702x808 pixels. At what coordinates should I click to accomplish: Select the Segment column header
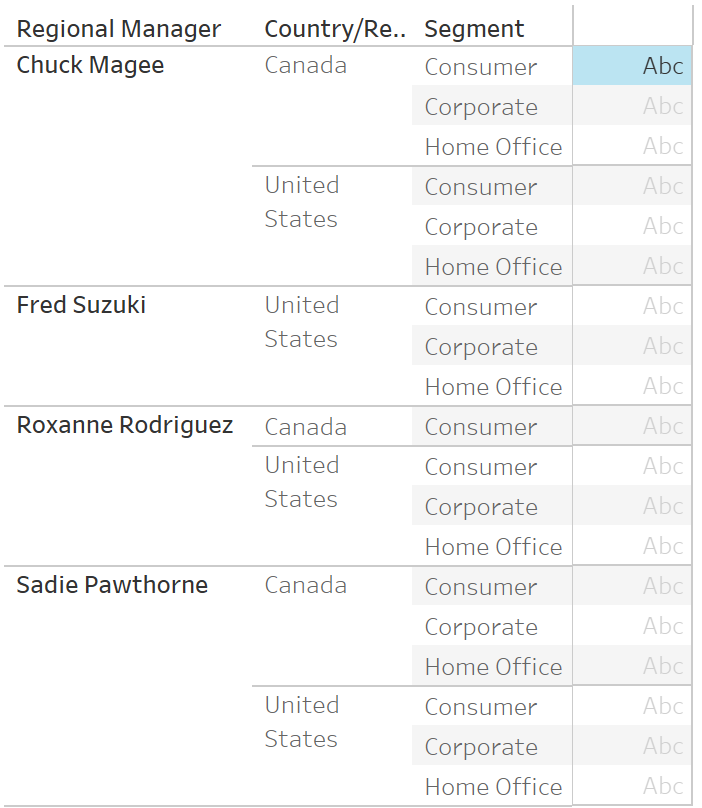pyautogui.click(x=474, y=29)
